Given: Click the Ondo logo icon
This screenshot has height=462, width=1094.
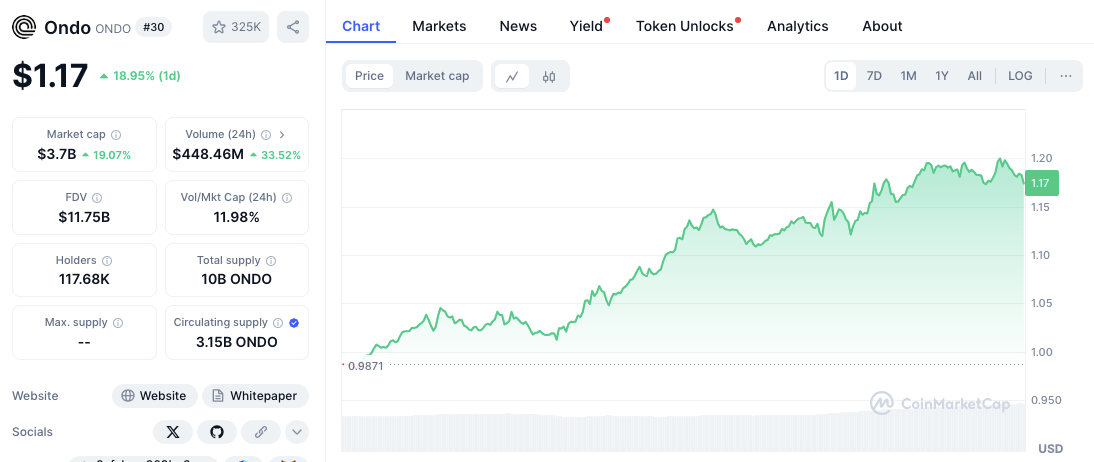Looking at the screenshot, I should 24,27.
